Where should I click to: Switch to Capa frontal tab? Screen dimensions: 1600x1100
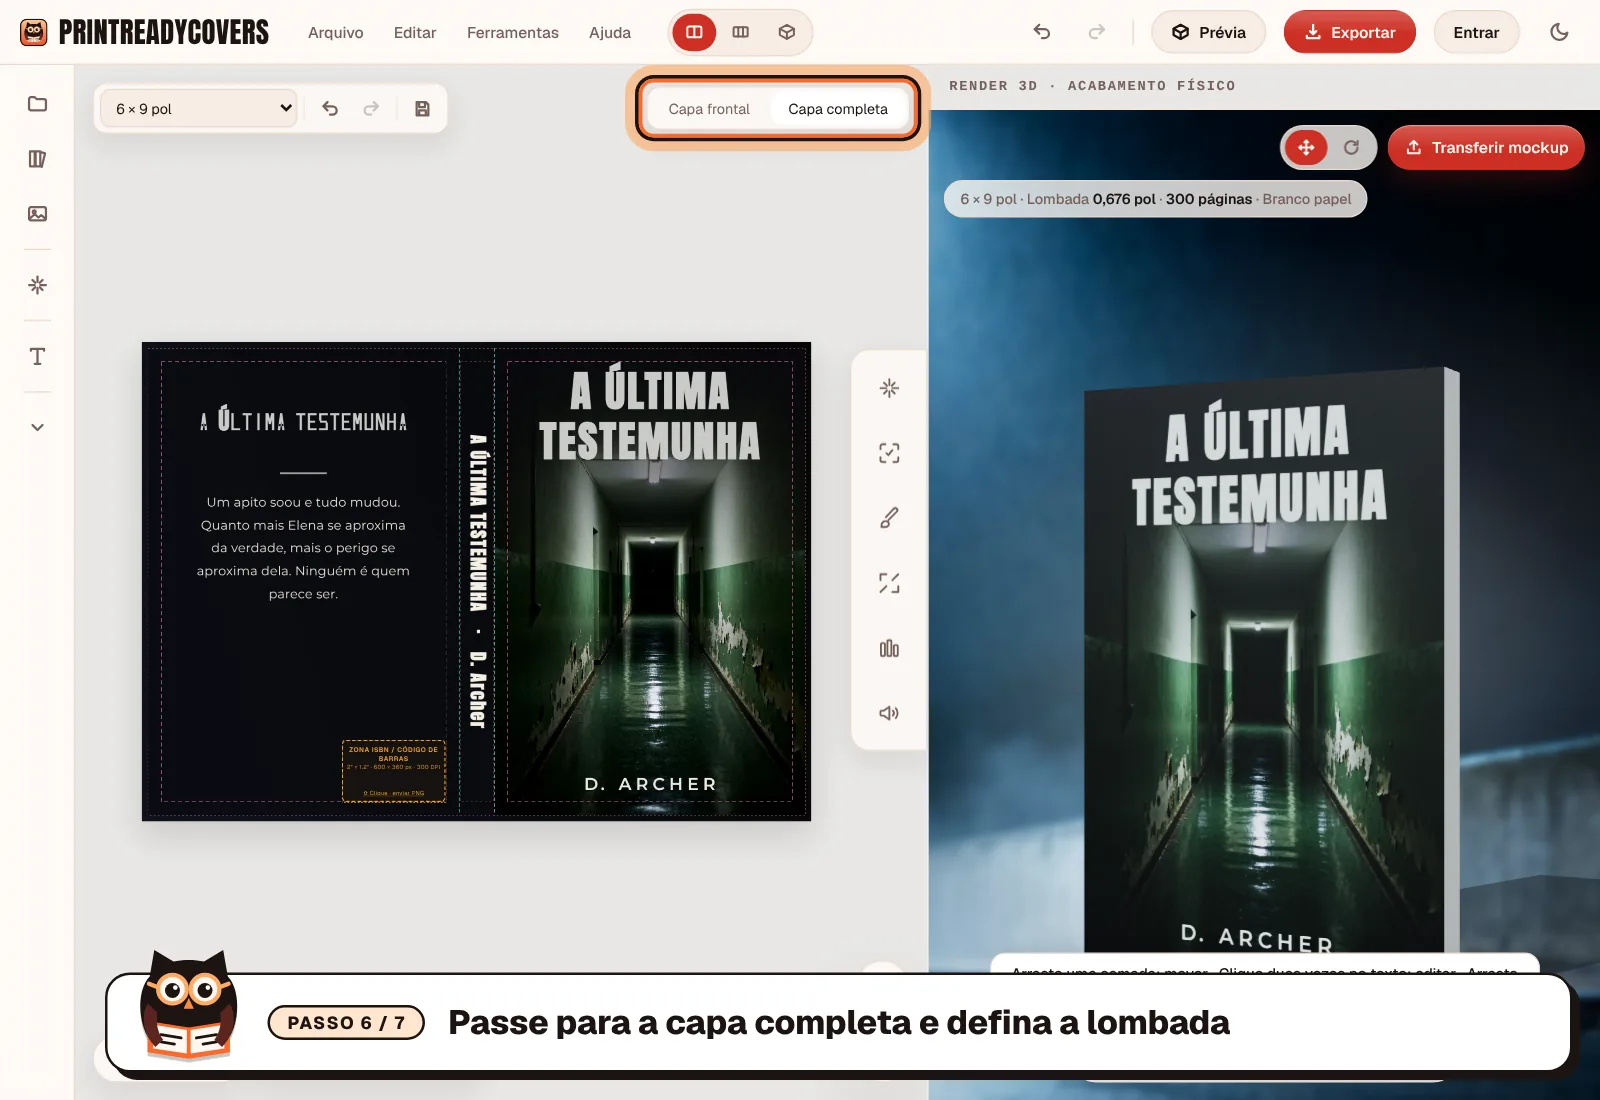[709, 109]
